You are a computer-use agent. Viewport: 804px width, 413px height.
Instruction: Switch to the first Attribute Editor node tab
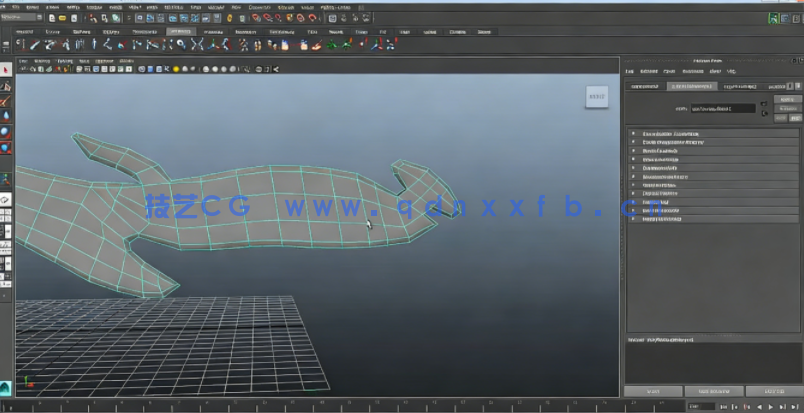coord(645,86)
